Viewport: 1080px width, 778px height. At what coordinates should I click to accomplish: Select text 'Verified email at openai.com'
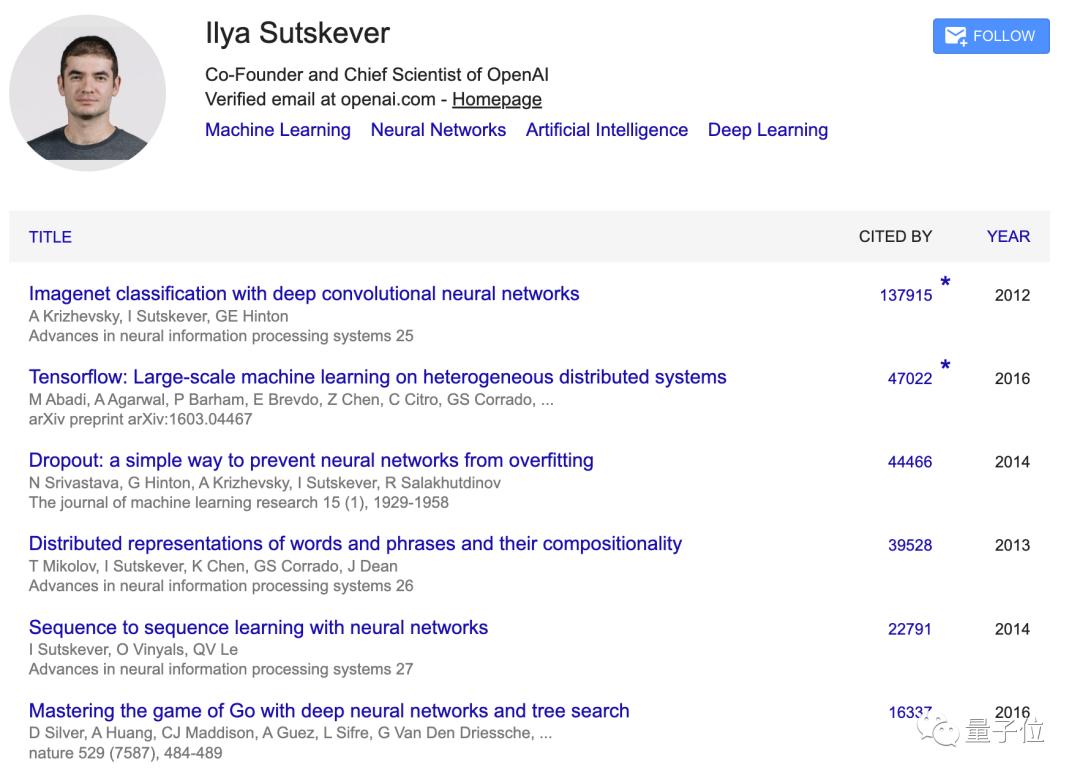tap(320, 99)
